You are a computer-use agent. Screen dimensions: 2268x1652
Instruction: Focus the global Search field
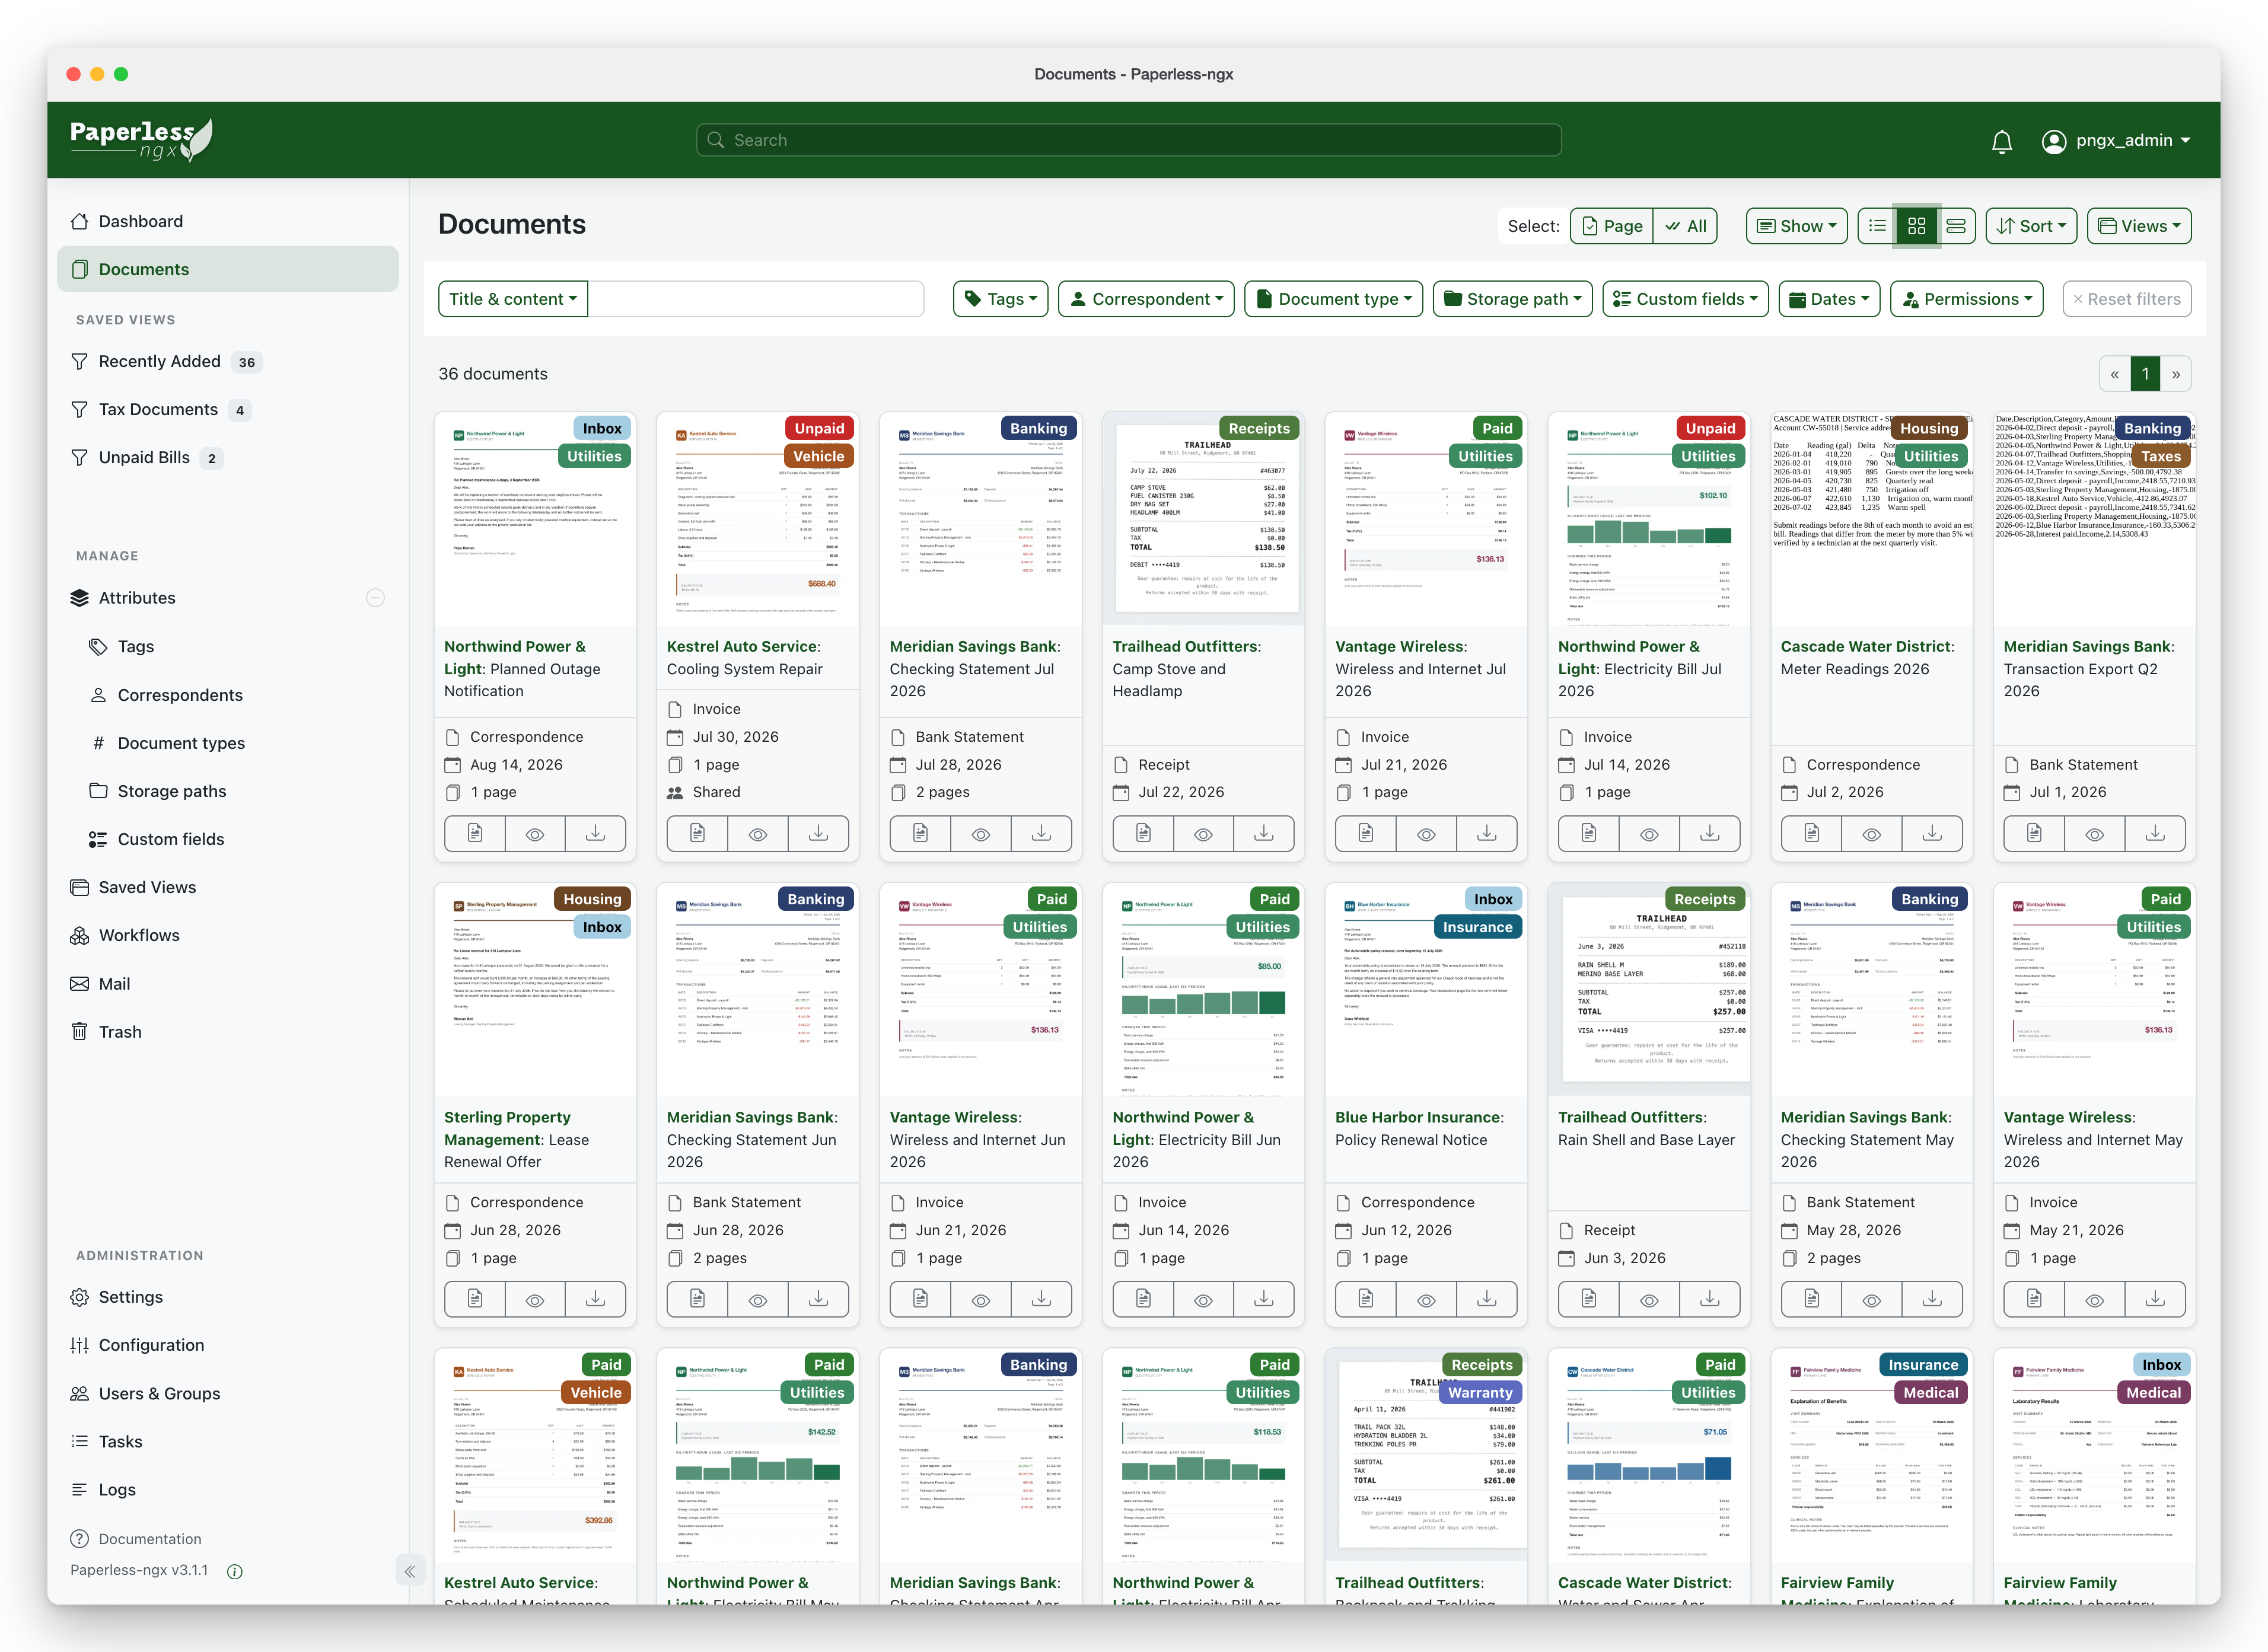[1129, 140]
